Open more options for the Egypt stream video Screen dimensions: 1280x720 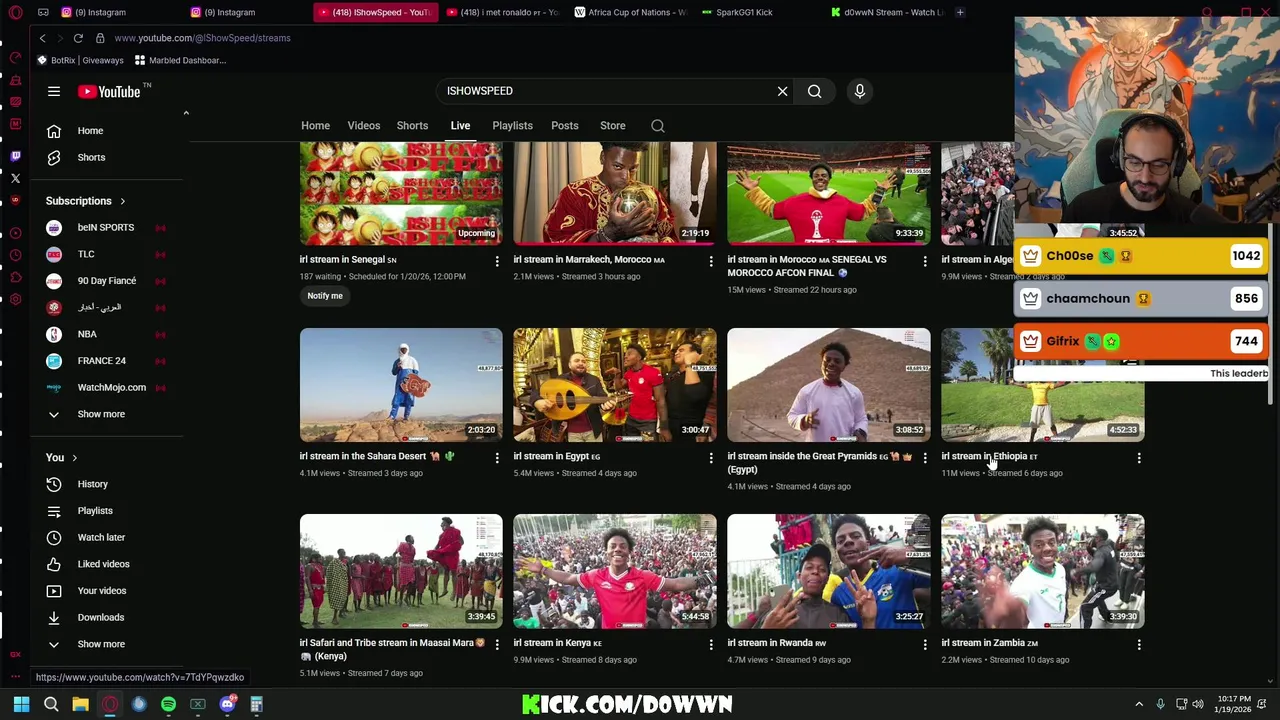[x=711, y=457]
